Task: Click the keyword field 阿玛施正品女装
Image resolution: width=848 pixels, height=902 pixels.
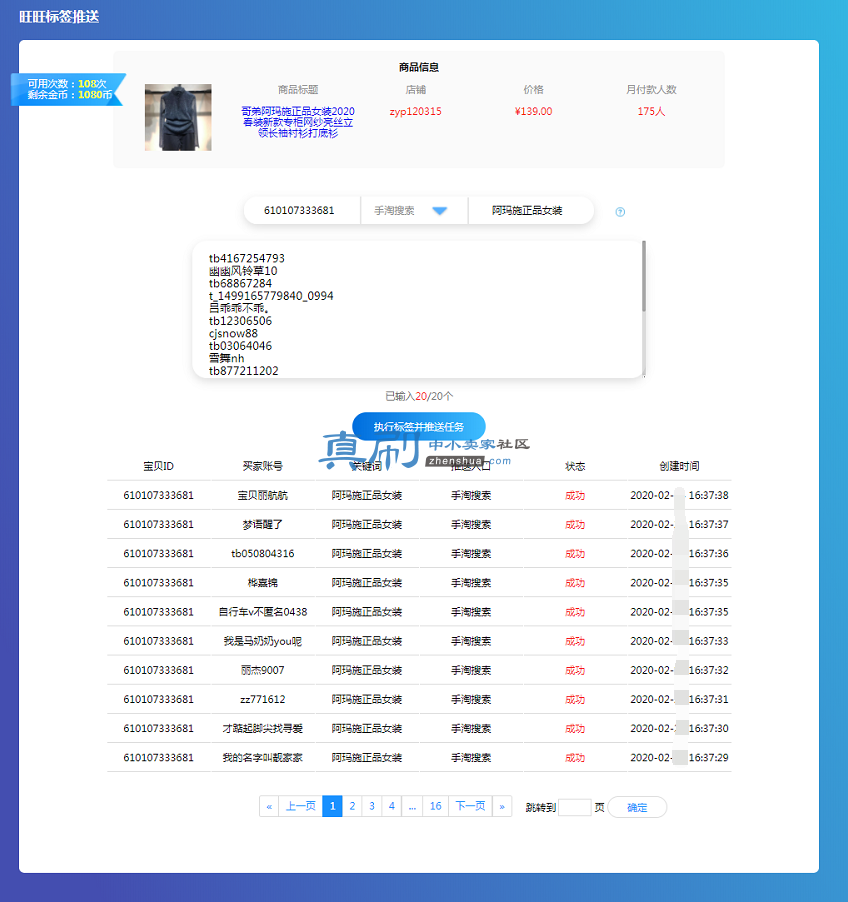Action: (527, 211)
